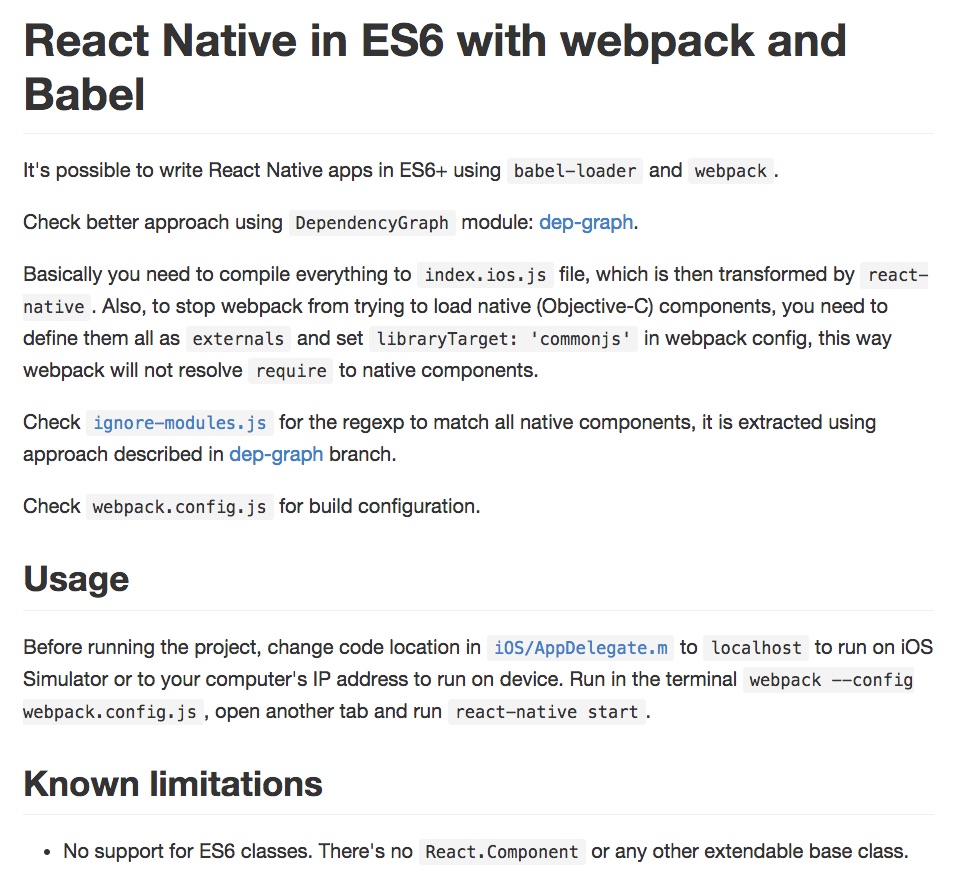Click the React.Component inline code

[x=502, y=852]
